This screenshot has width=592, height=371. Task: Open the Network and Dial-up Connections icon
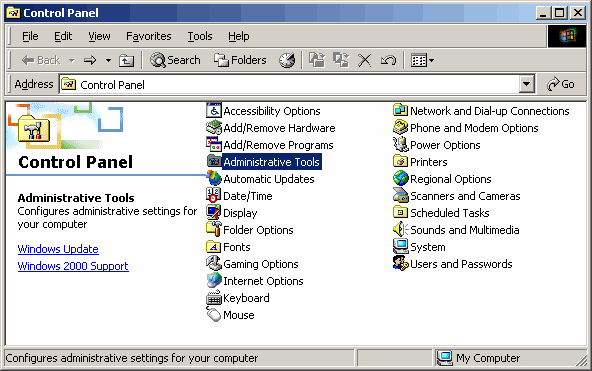[401, 111]
